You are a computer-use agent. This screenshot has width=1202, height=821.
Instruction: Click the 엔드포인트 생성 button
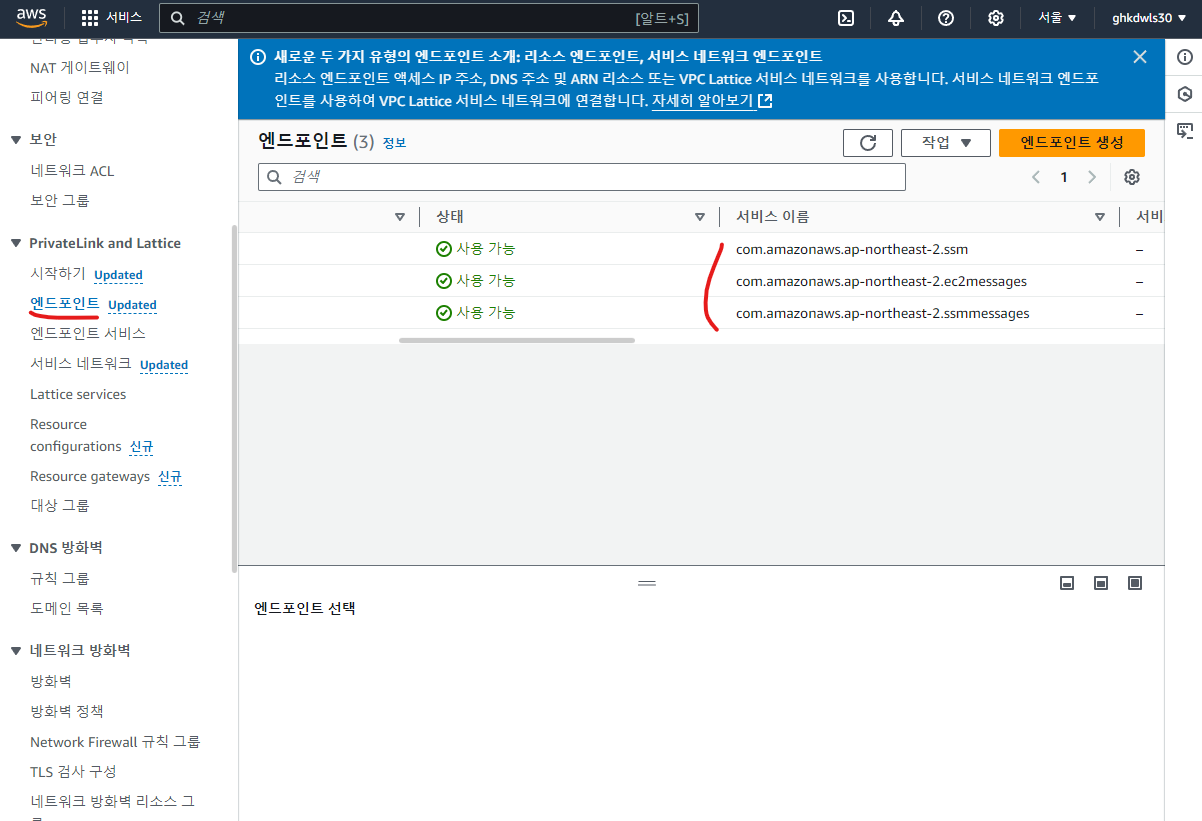[1072, 143]
